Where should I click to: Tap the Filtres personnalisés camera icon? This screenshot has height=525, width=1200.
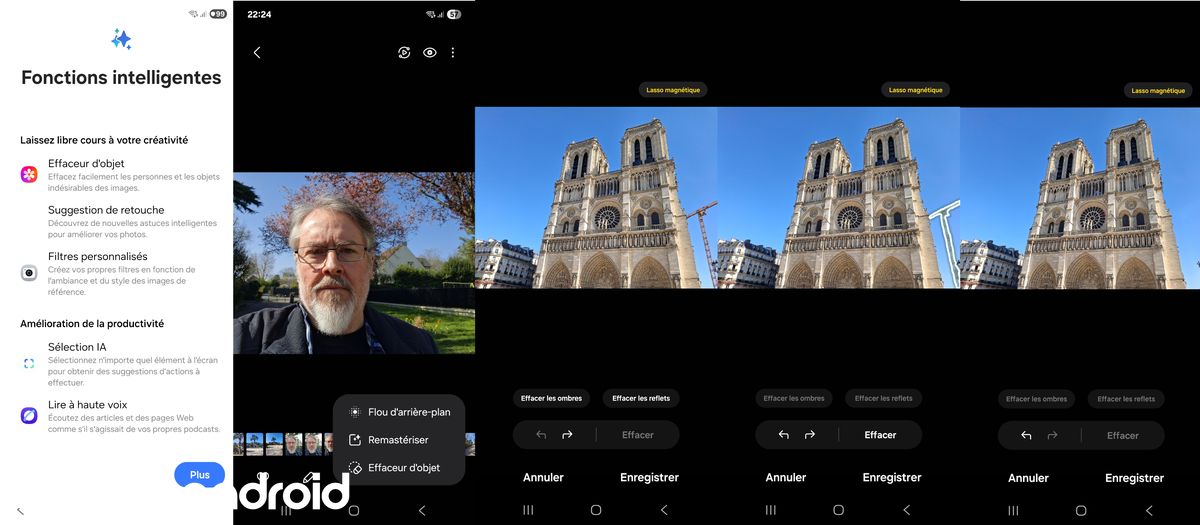(29, 273)
